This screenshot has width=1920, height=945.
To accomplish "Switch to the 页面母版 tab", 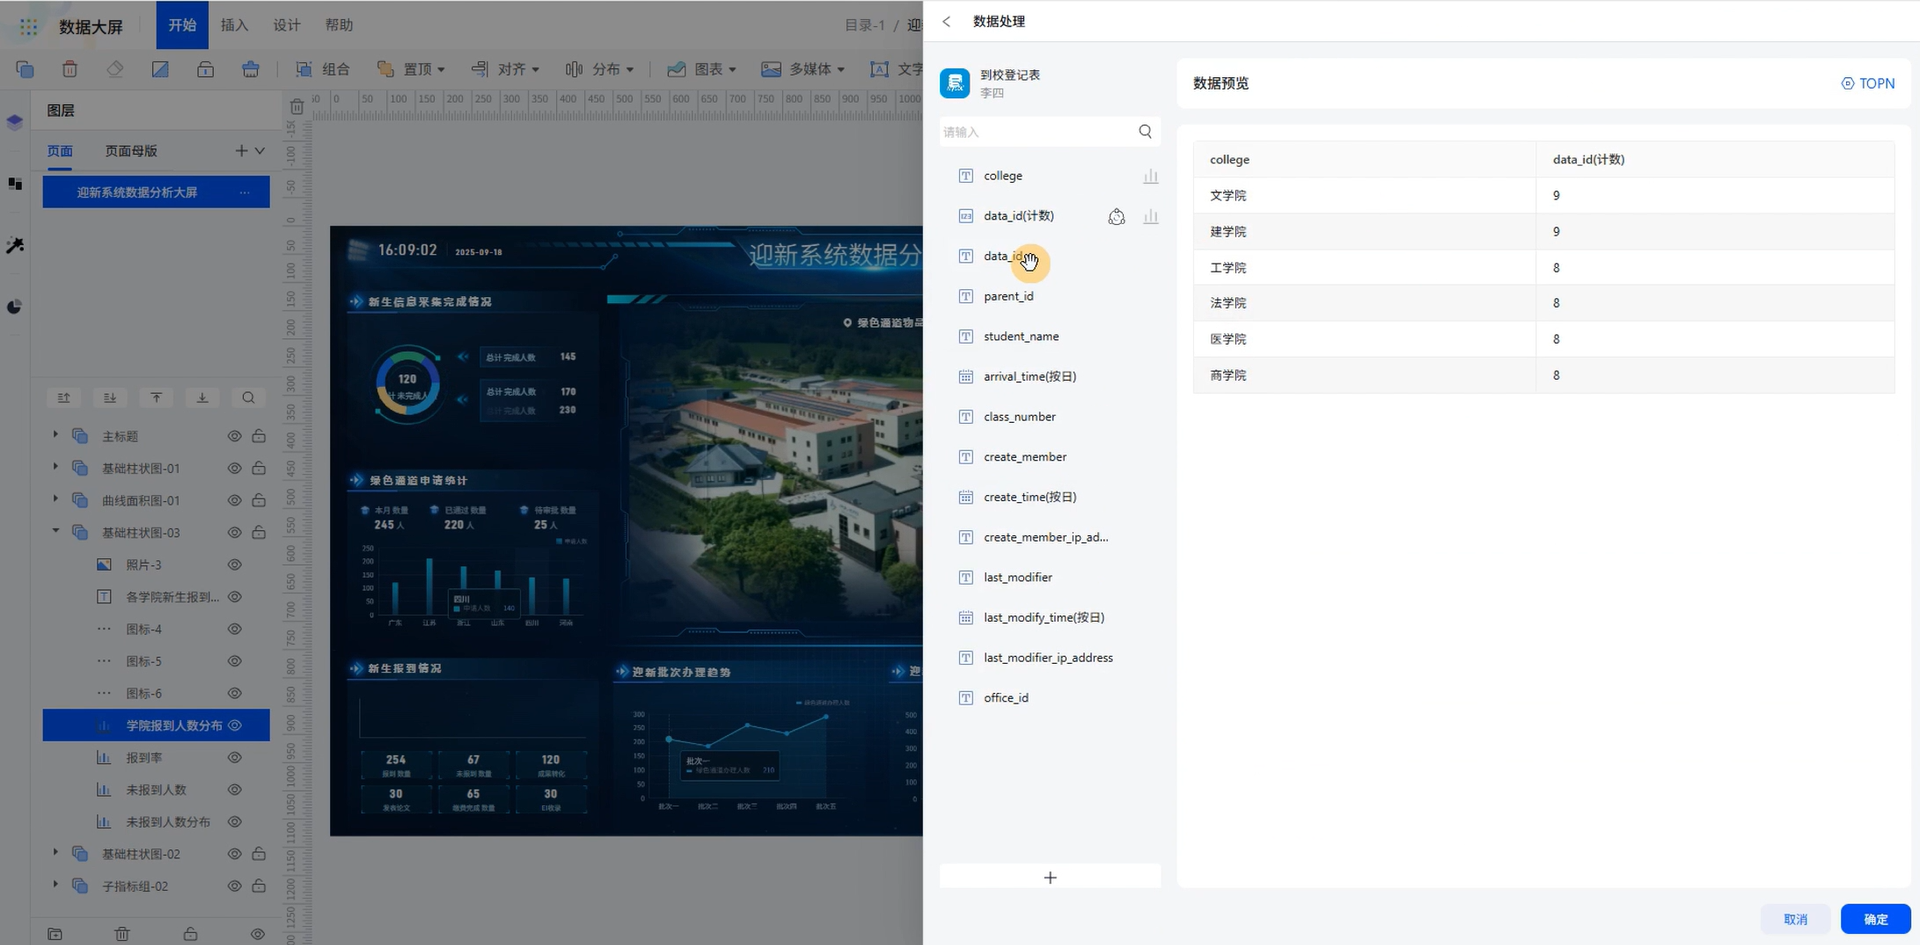I will click(131, 151).
